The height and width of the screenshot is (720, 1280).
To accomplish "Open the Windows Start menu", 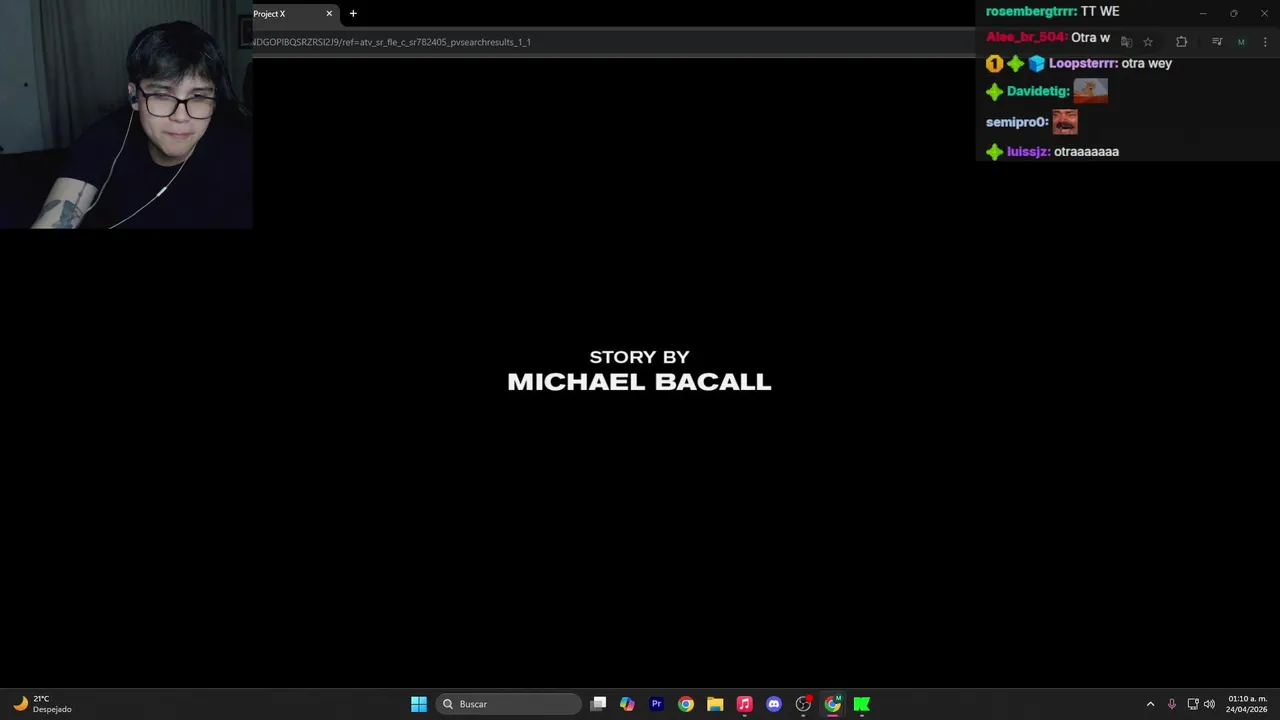I will tap(419, 704).
